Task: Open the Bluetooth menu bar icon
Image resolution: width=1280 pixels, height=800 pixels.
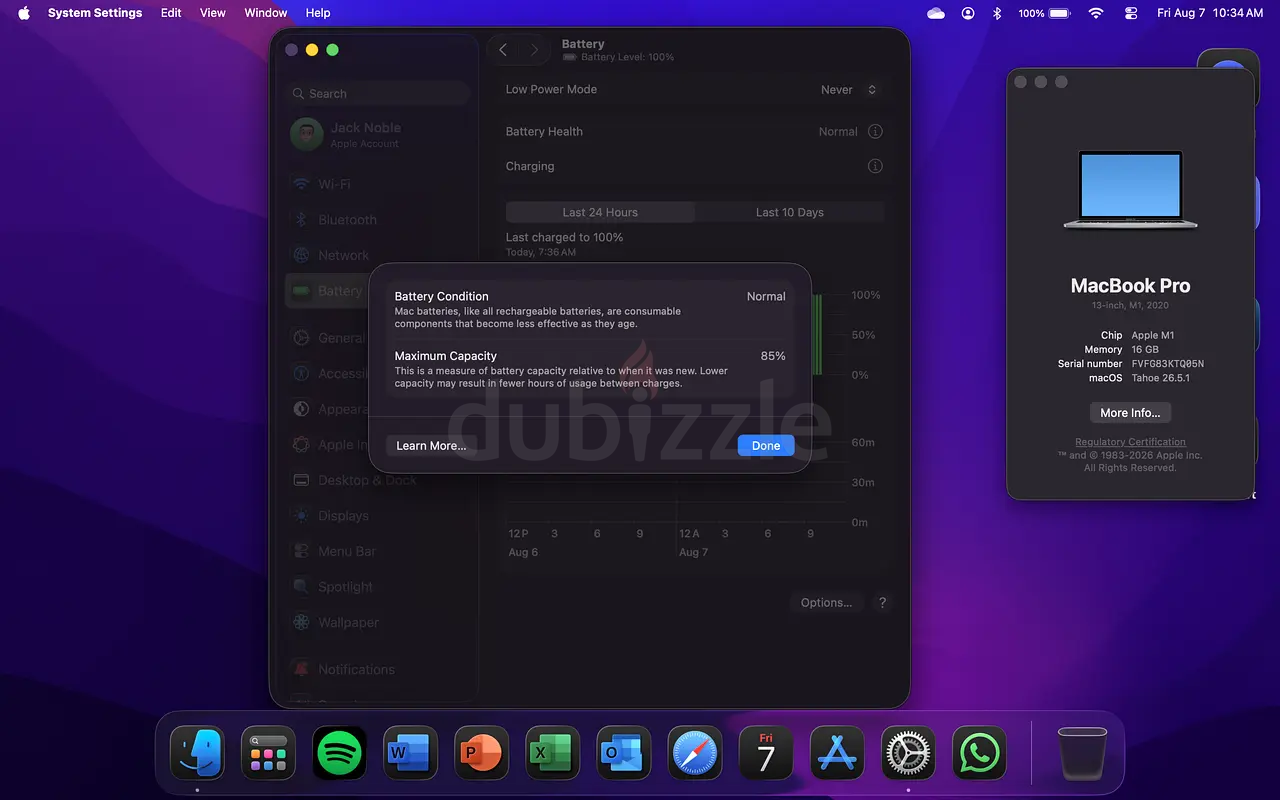Action: click(996, 13)
